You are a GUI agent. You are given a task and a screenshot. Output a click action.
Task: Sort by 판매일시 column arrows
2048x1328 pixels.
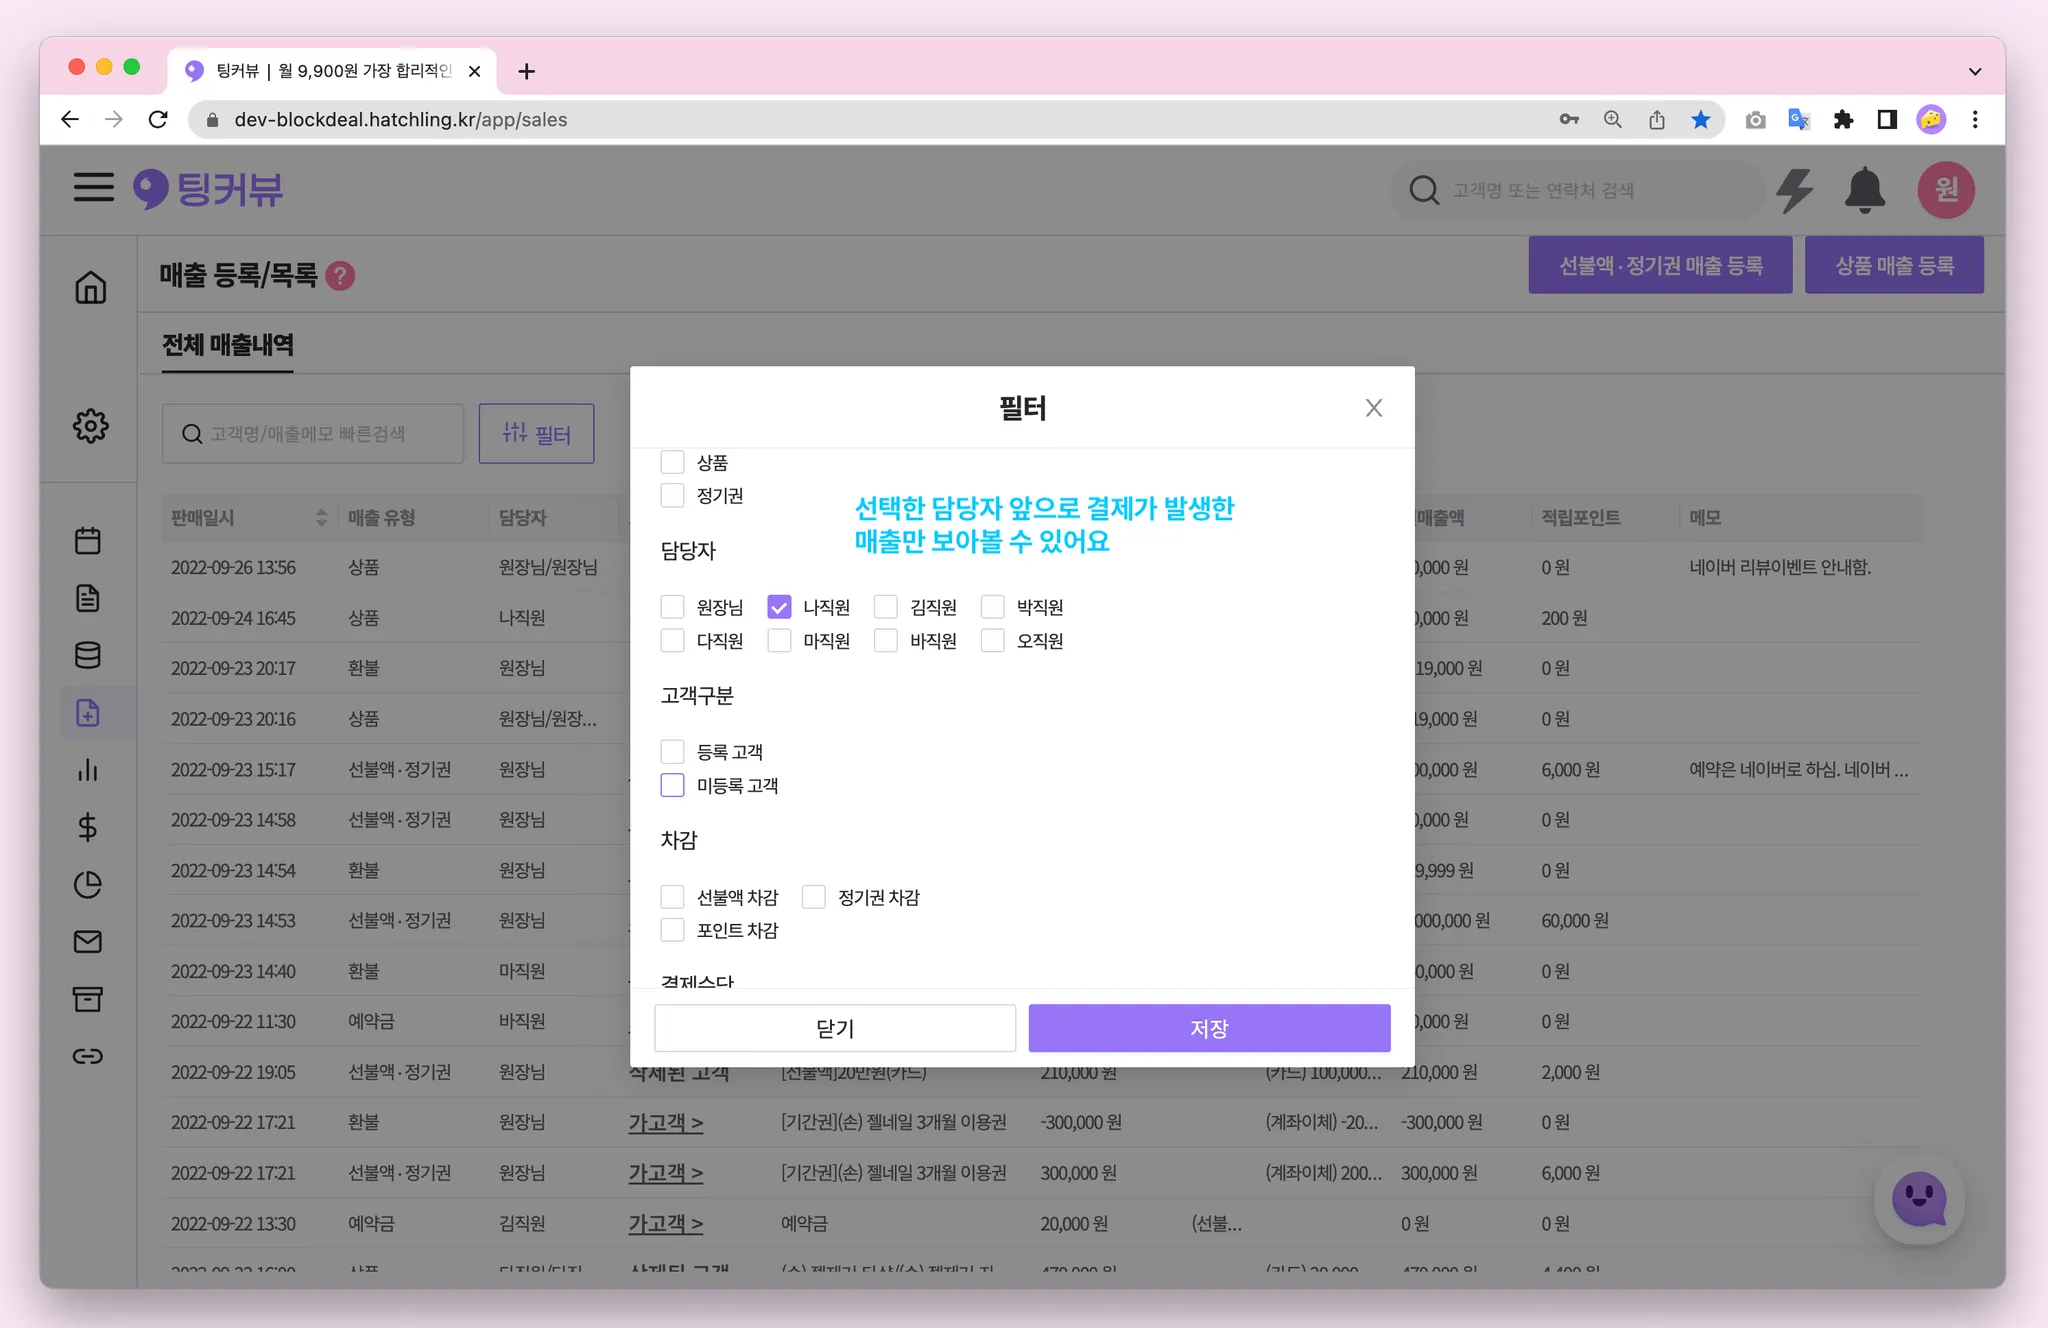point(321,517)
